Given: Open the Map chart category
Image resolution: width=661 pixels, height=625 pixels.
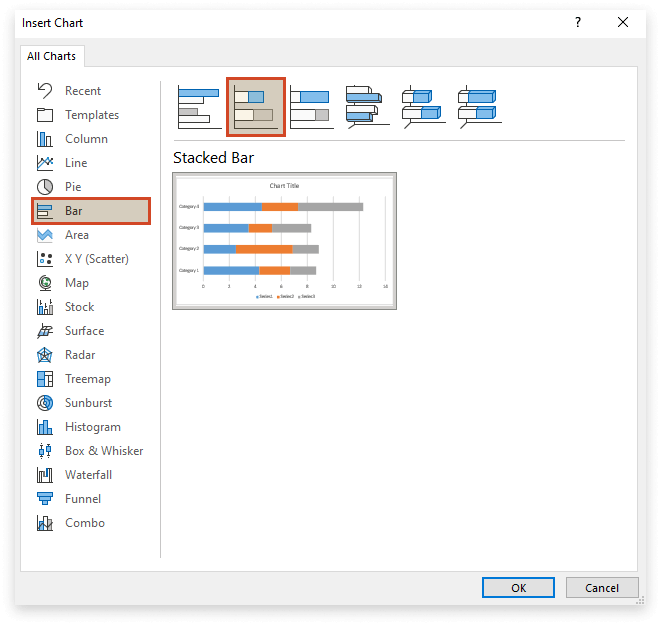Looking at the screenshot, I should point(91,283).
